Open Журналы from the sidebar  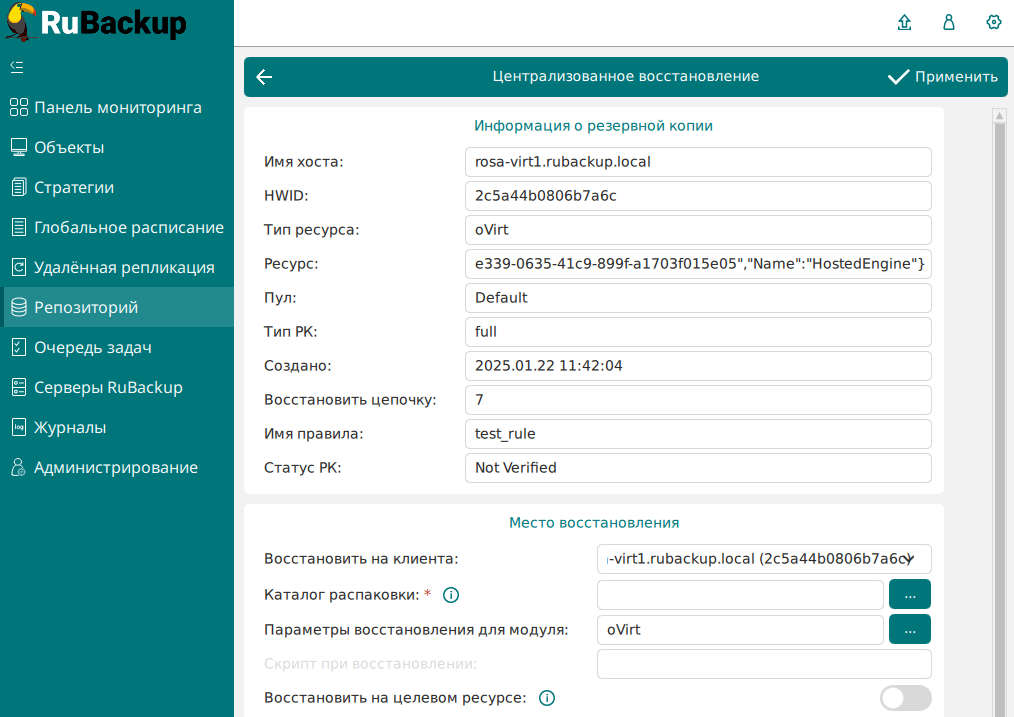70,427
